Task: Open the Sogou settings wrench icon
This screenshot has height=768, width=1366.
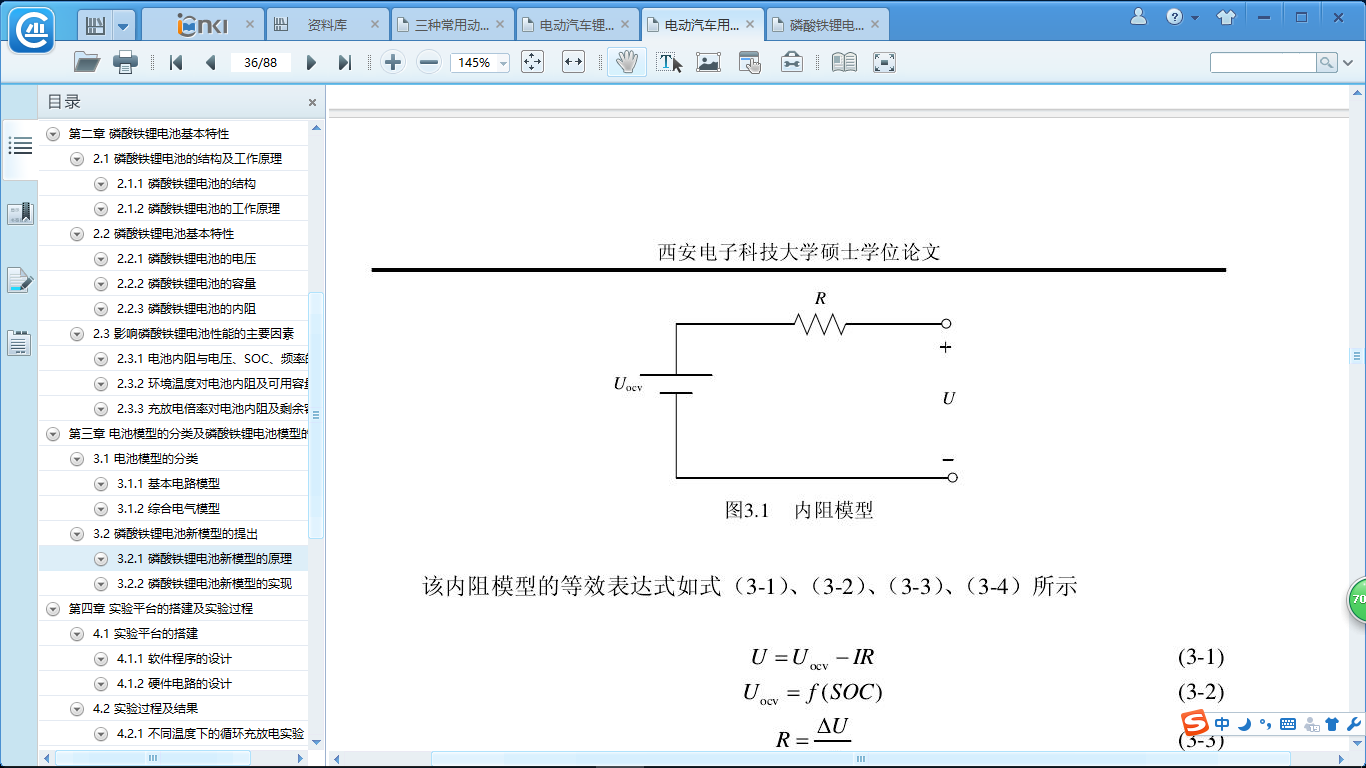Action: click(x=1354, y=724)
